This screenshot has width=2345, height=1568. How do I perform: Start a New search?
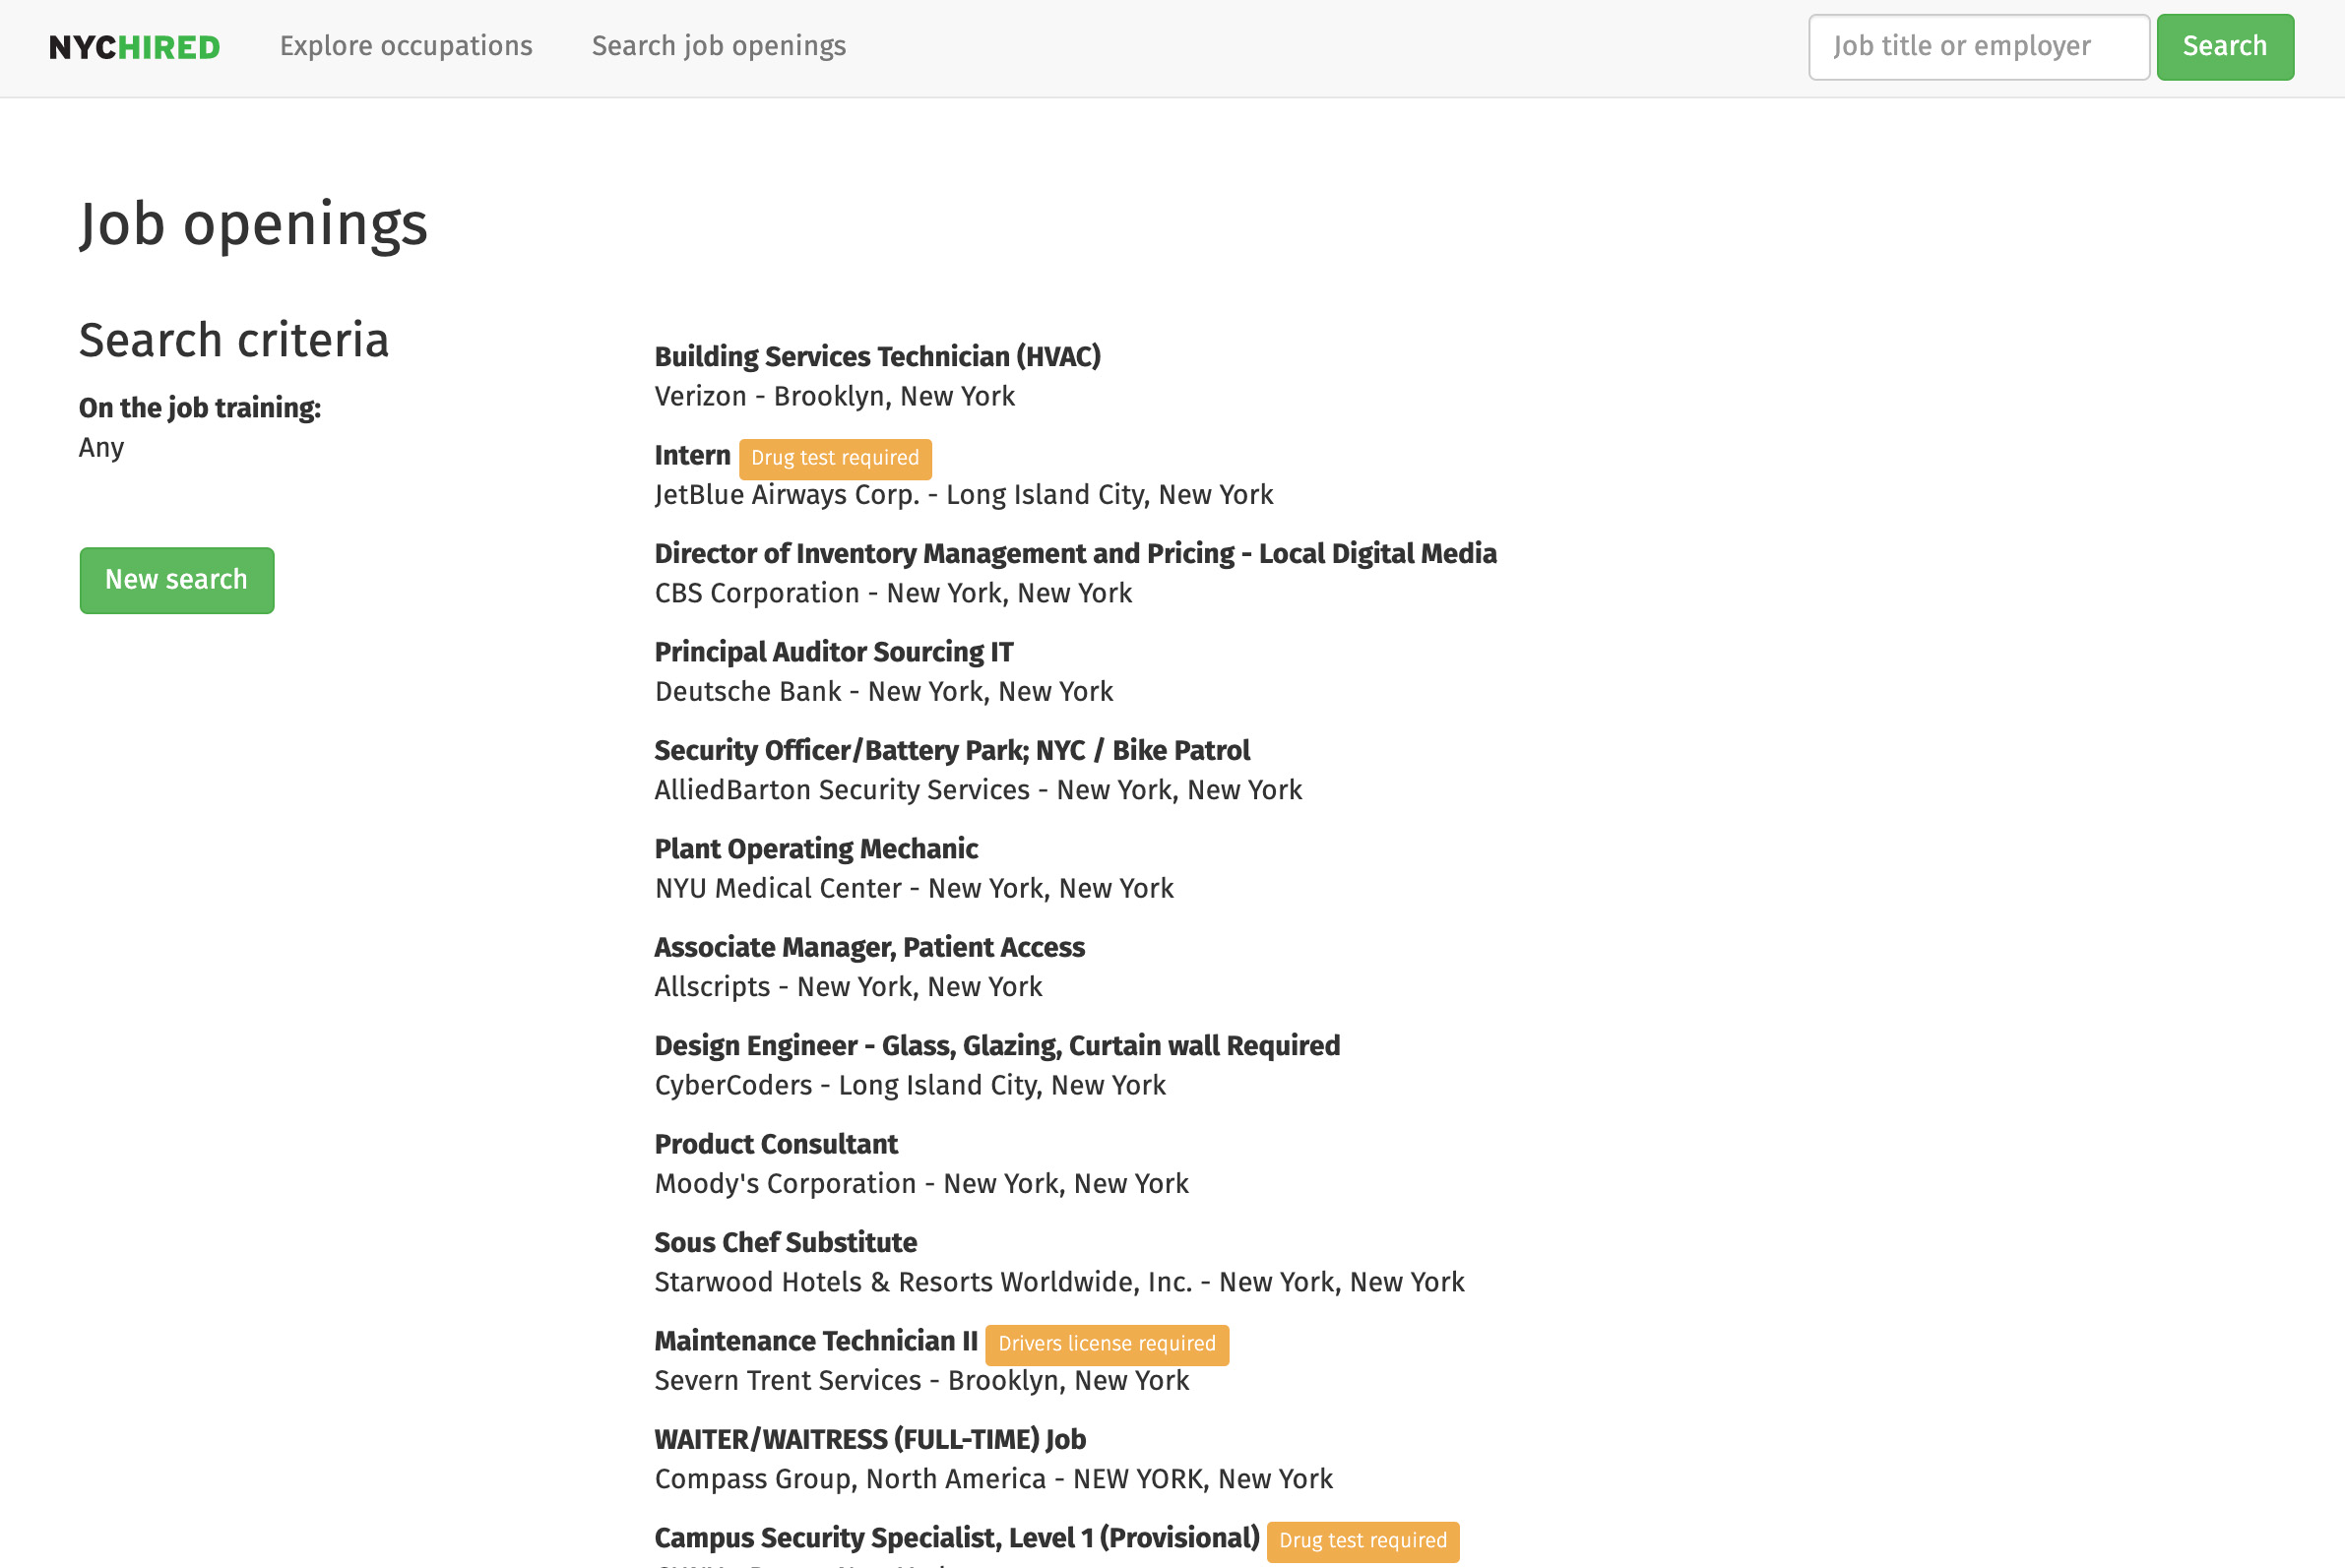[x=177, y=580]
